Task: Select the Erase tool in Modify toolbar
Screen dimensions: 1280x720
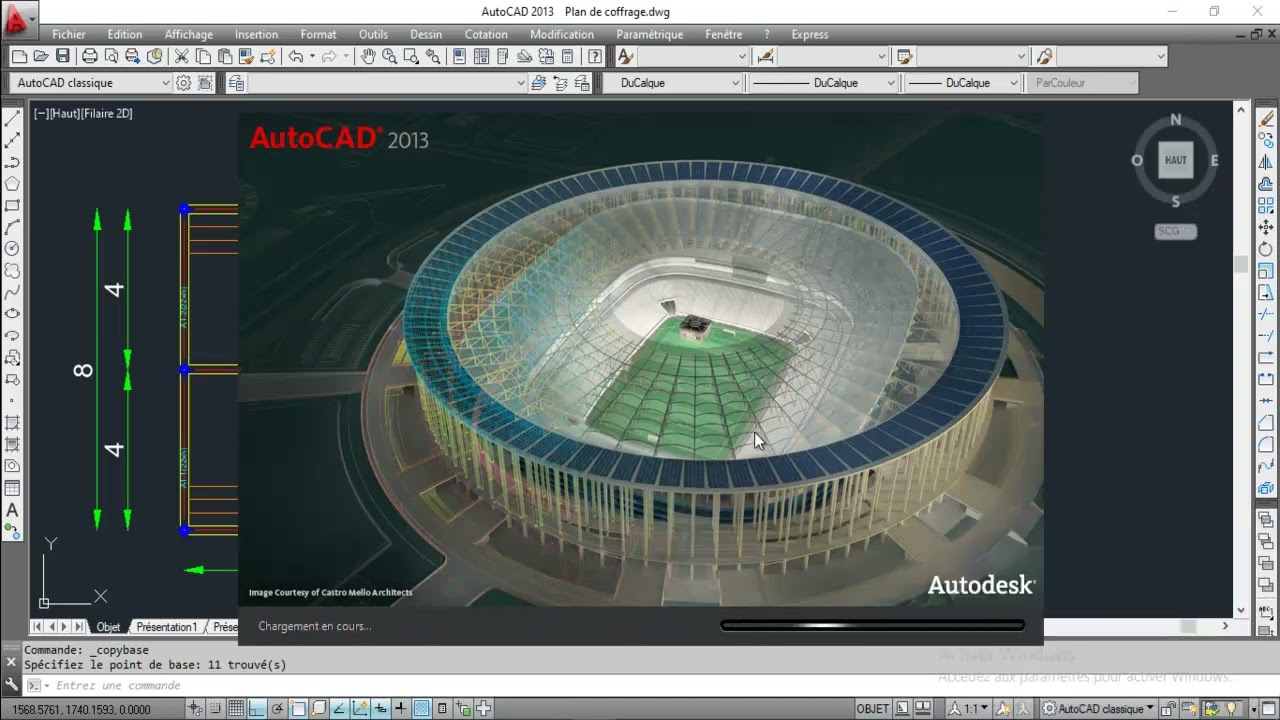Action: [1266, 118]
